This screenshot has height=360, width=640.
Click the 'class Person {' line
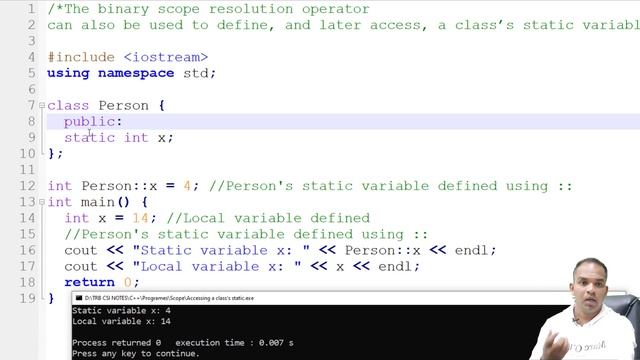point(106,105)
